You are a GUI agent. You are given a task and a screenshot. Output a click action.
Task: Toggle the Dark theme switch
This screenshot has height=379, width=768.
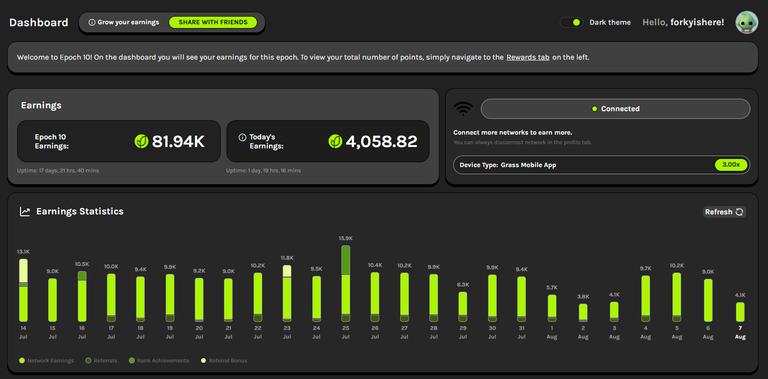tap(572, 23)
